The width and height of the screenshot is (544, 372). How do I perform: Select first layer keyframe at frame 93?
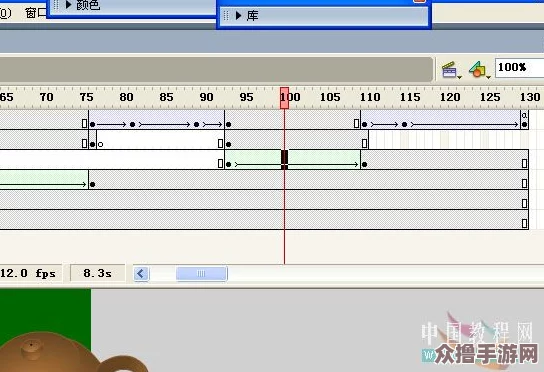229,125
